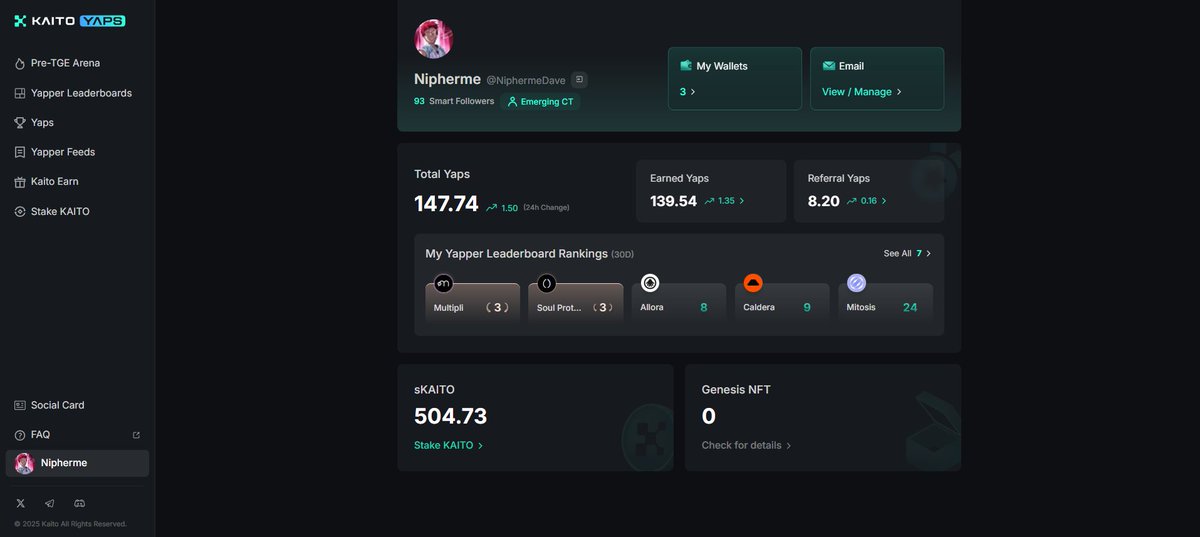Viewport: 1200px width, 537px height.
Task: Click the Stake KAITO circular icon
Action: [x=20, y=212]
